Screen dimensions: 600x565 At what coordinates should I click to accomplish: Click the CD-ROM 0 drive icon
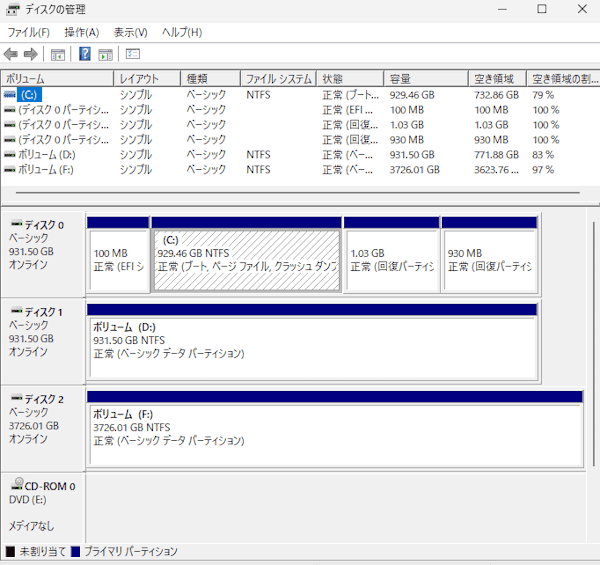coord(17,484)
